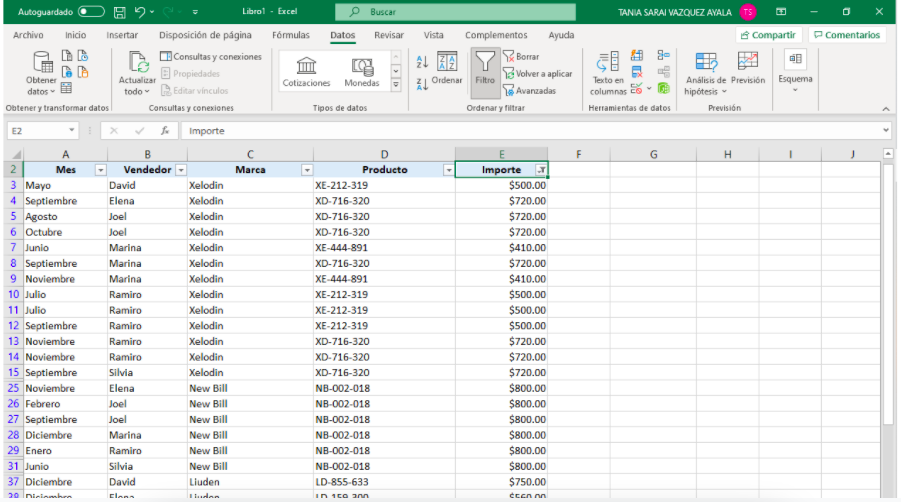Click the Existing connections icon

click(83, 72)
